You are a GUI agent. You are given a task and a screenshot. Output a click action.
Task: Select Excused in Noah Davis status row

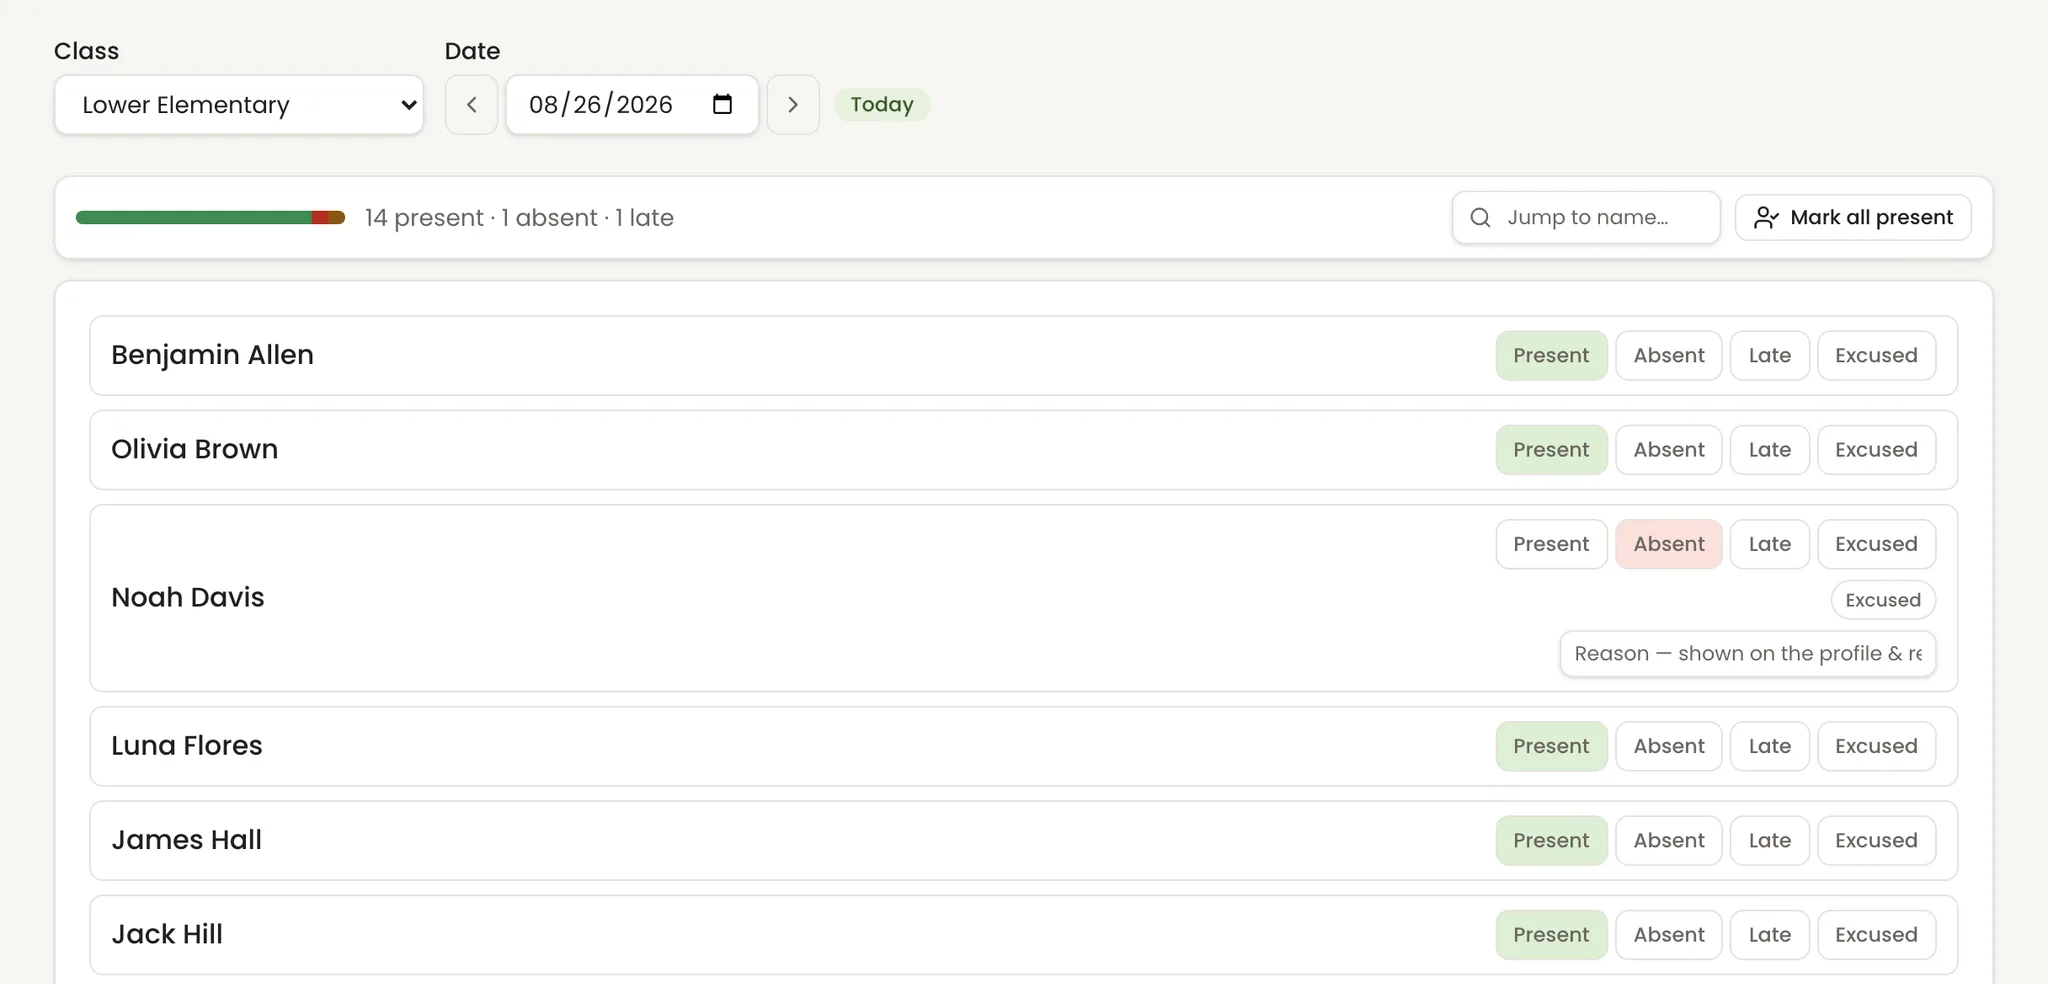tap(1876, 544)
